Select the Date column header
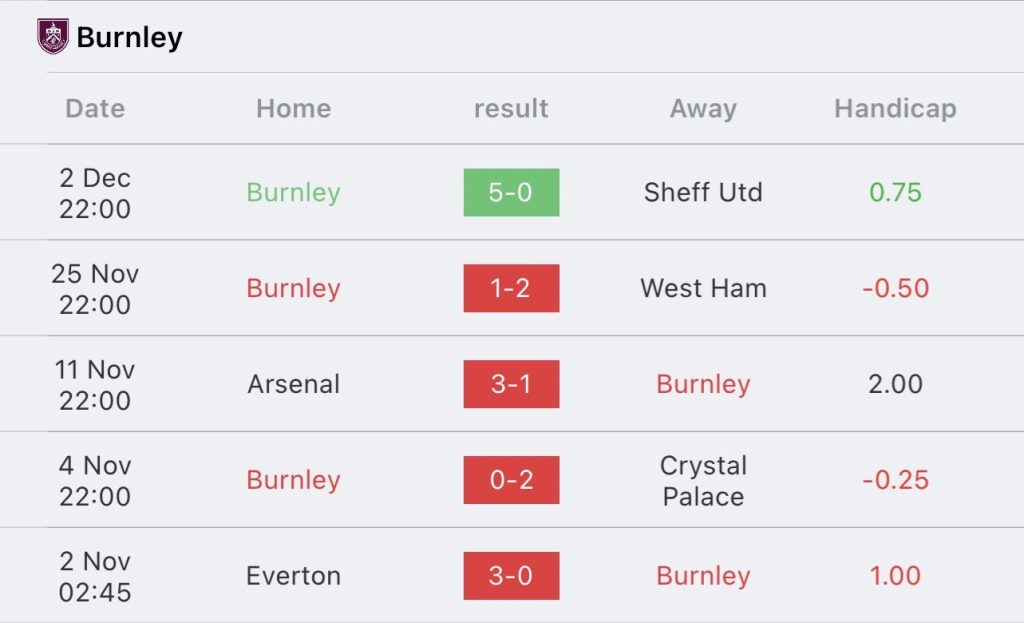The image size is (1024, 623). 95,108
